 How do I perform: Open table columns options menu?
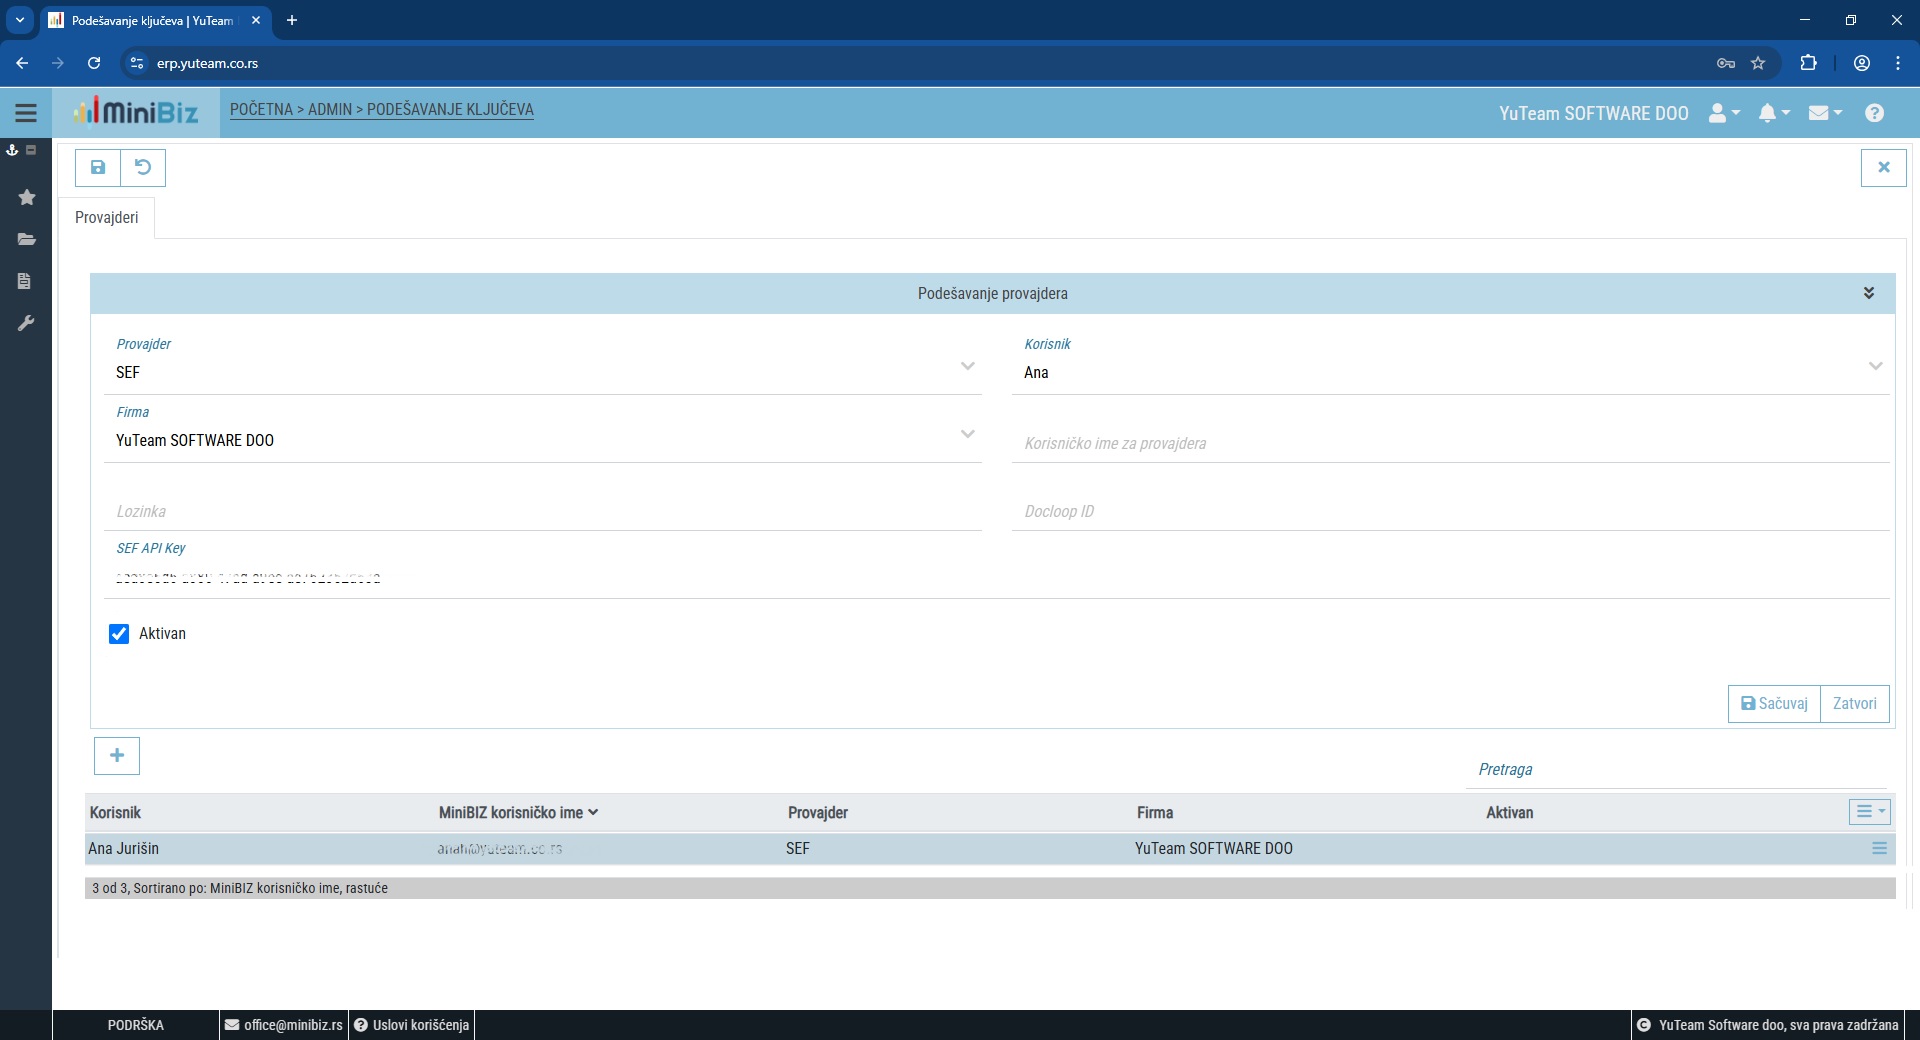click(1869, 812)
